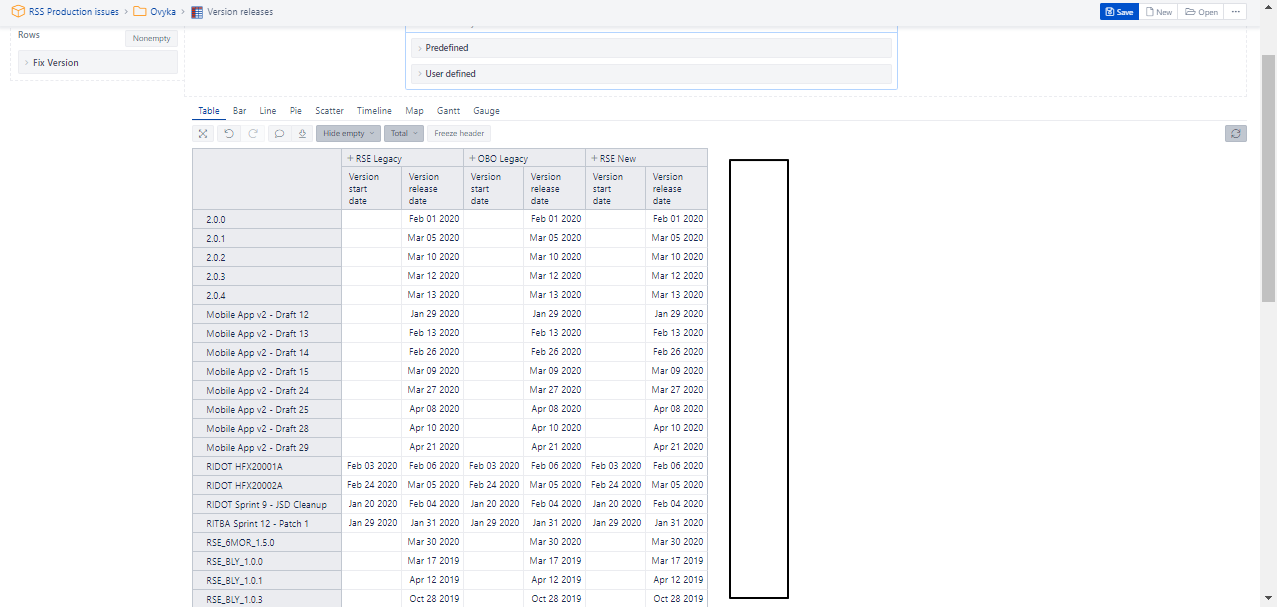The image size is (1277, 607).
Task: Click the RSS Production issues cube icon
Action: pos(18,12)
